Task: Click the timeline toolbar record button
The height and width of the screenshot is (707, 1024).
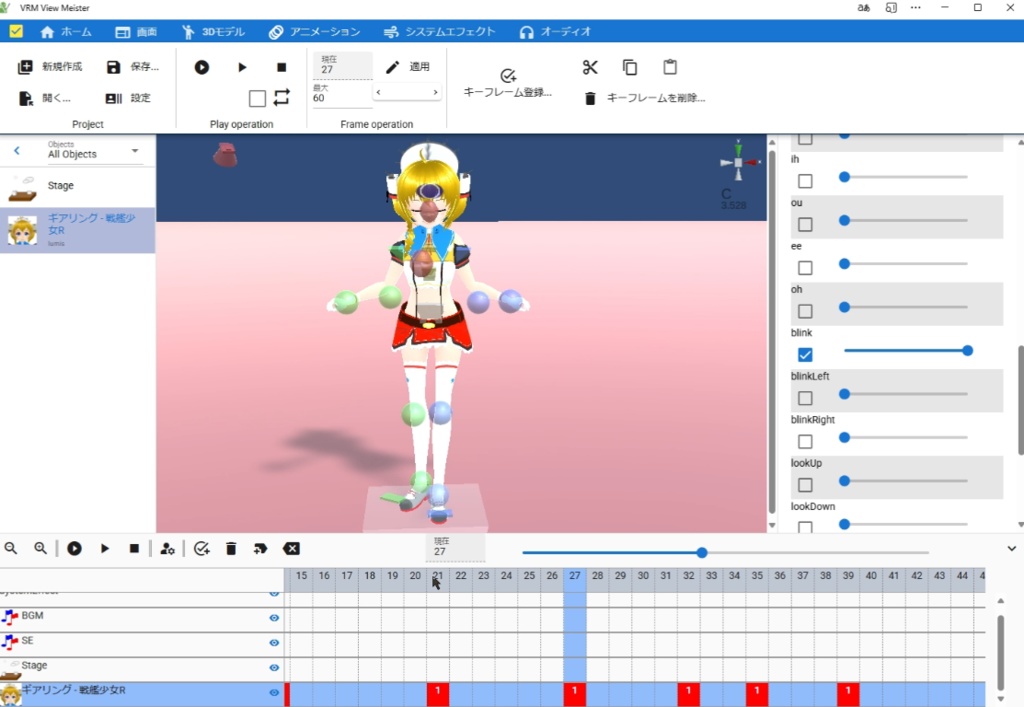Action: [x=74, y=548]
